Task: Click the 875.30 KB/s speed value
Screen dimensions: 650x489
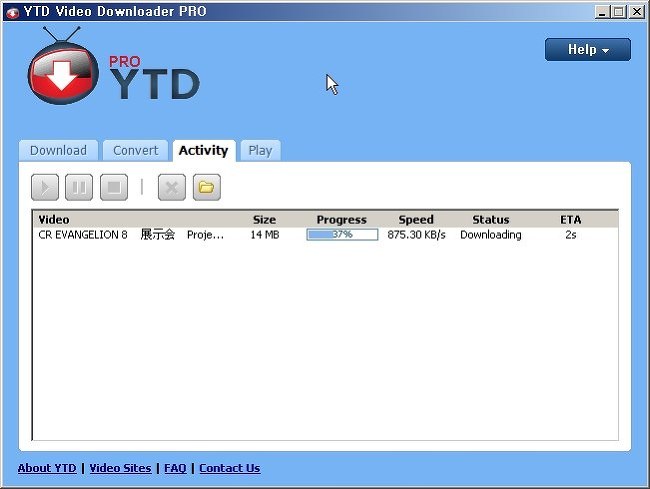Action: coord(416,235)
